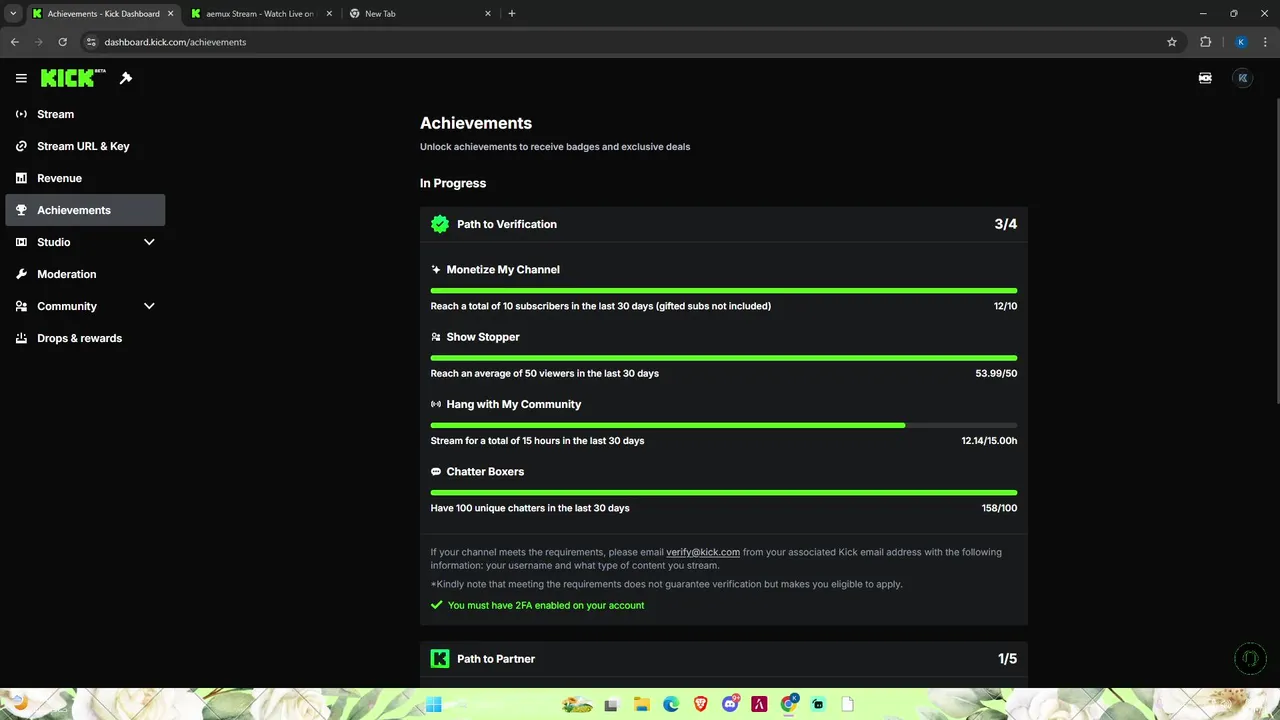This screenshot has width=1280, height=720.
Task: Click the Achievements page heading
Action: [476, 123]
